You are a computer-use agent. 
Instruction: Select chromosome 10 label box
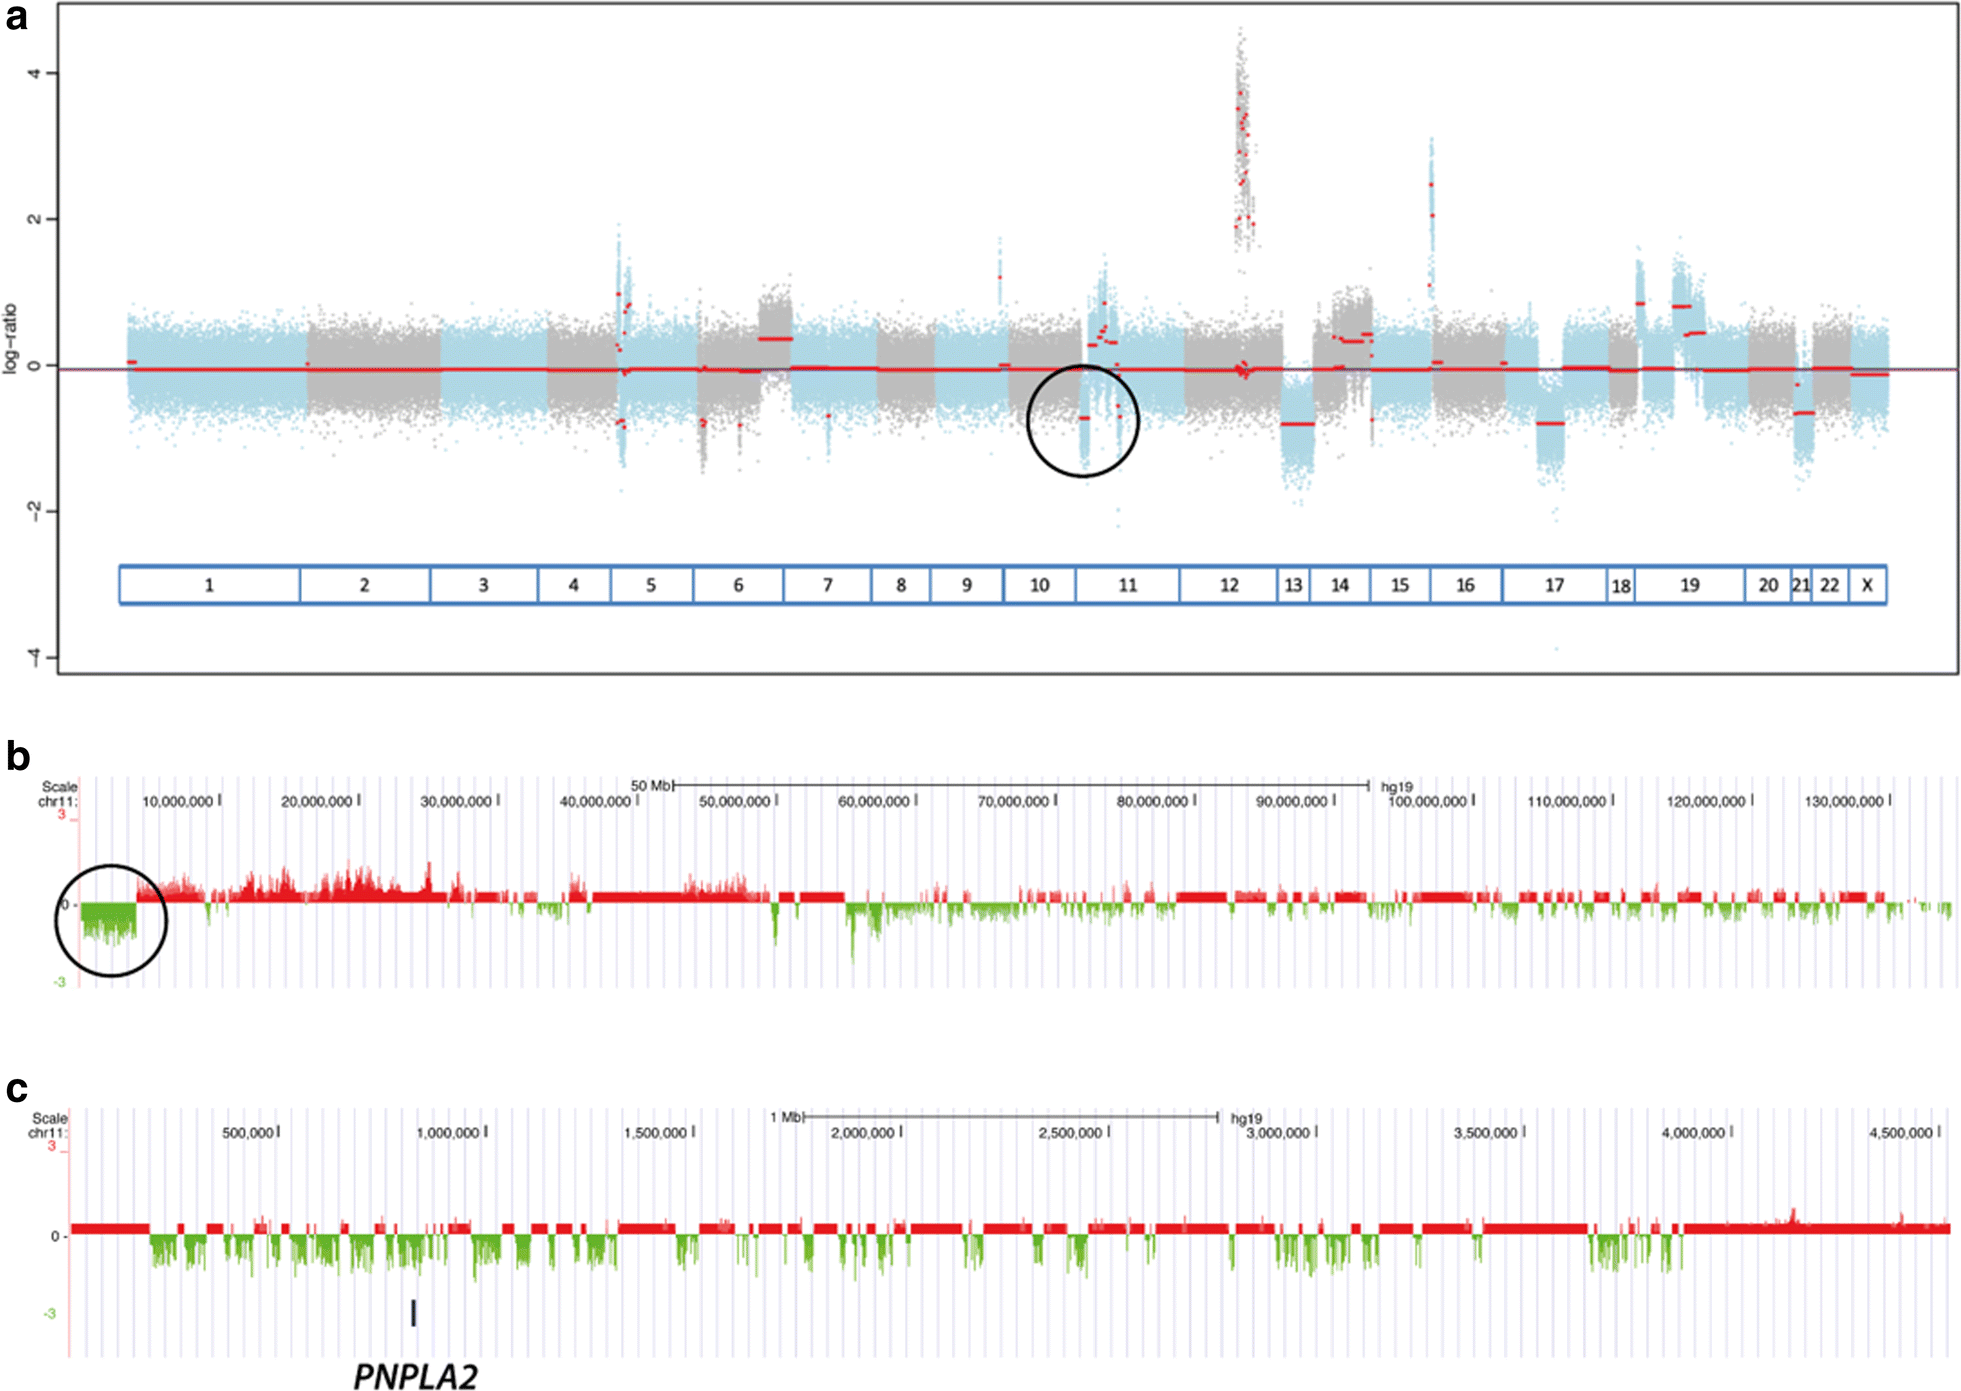(1040, 585)
